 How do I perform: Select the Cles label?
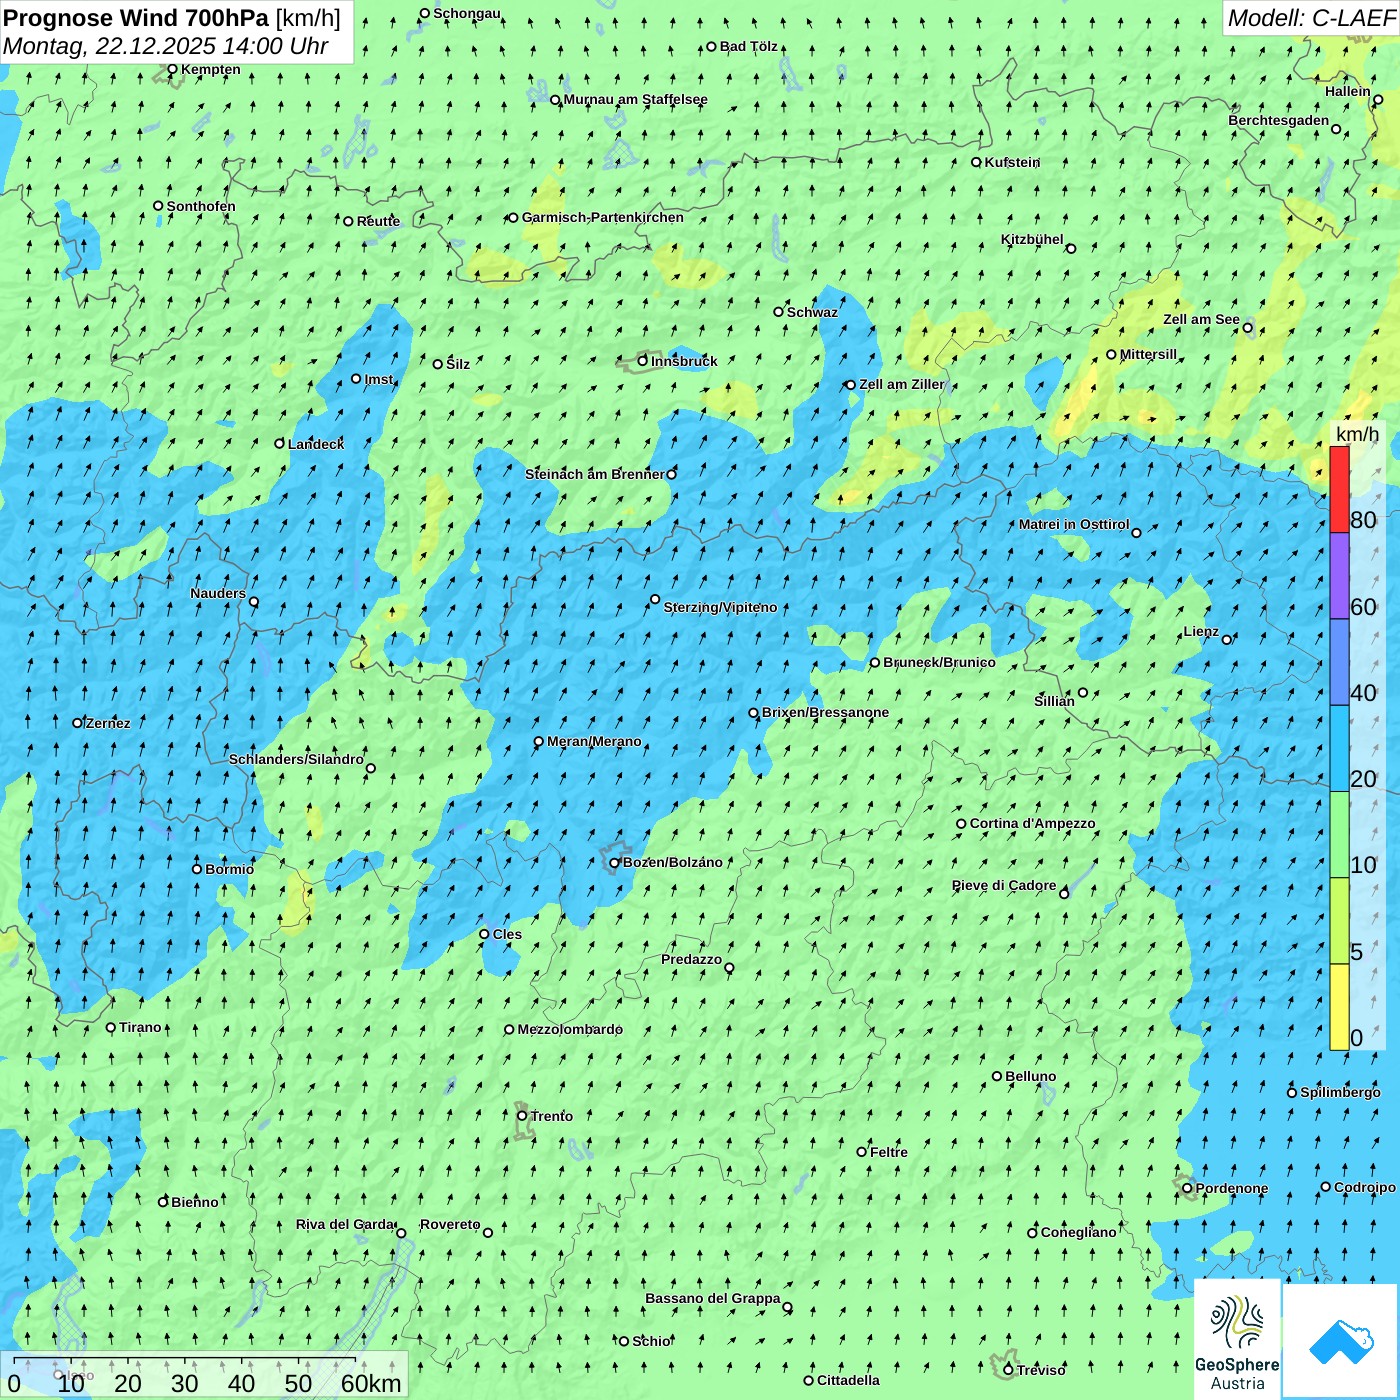coord(507,934)
